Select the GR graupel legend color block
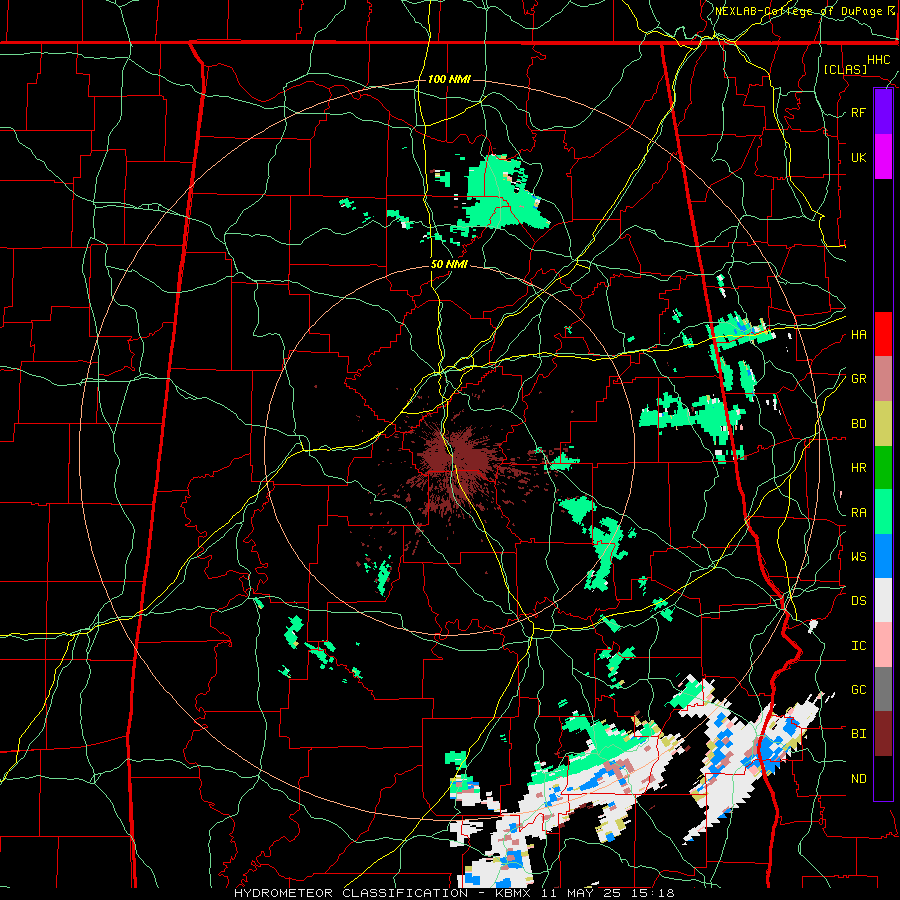 click(883, 379)
